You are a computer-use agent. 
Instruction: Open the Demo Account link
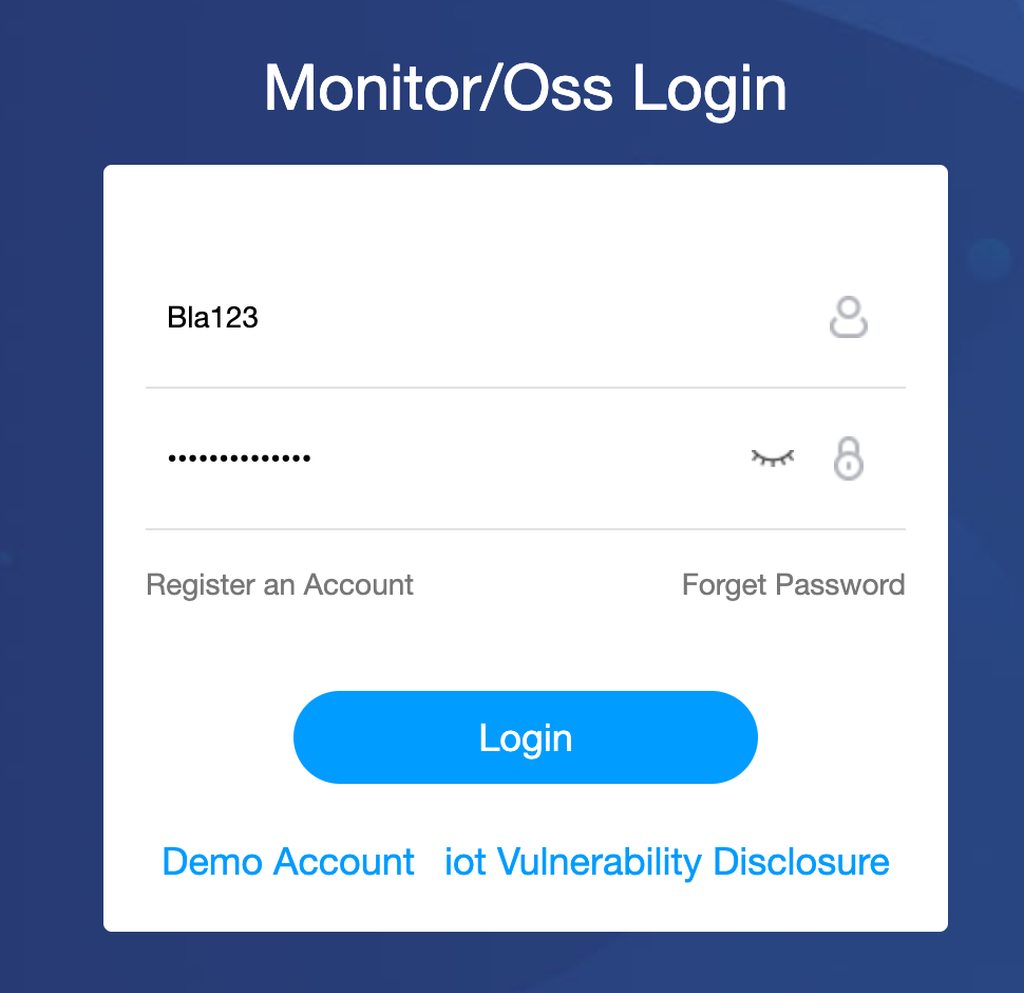[288, 862]
